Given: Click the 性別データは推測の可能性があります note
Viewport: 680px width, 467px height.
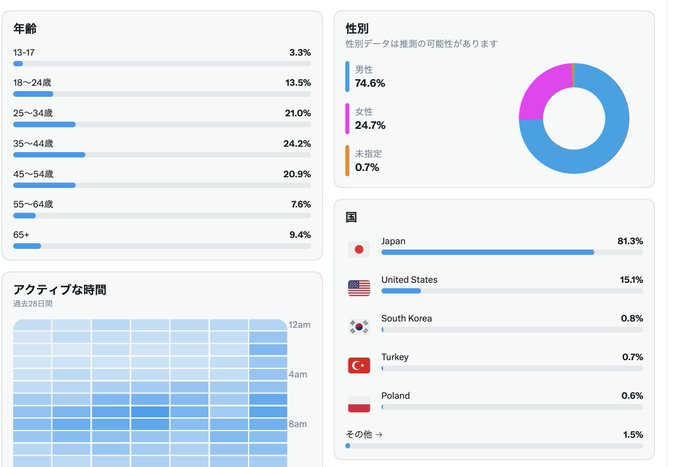Looking at the screenshot, I should (x=422, y=44).
